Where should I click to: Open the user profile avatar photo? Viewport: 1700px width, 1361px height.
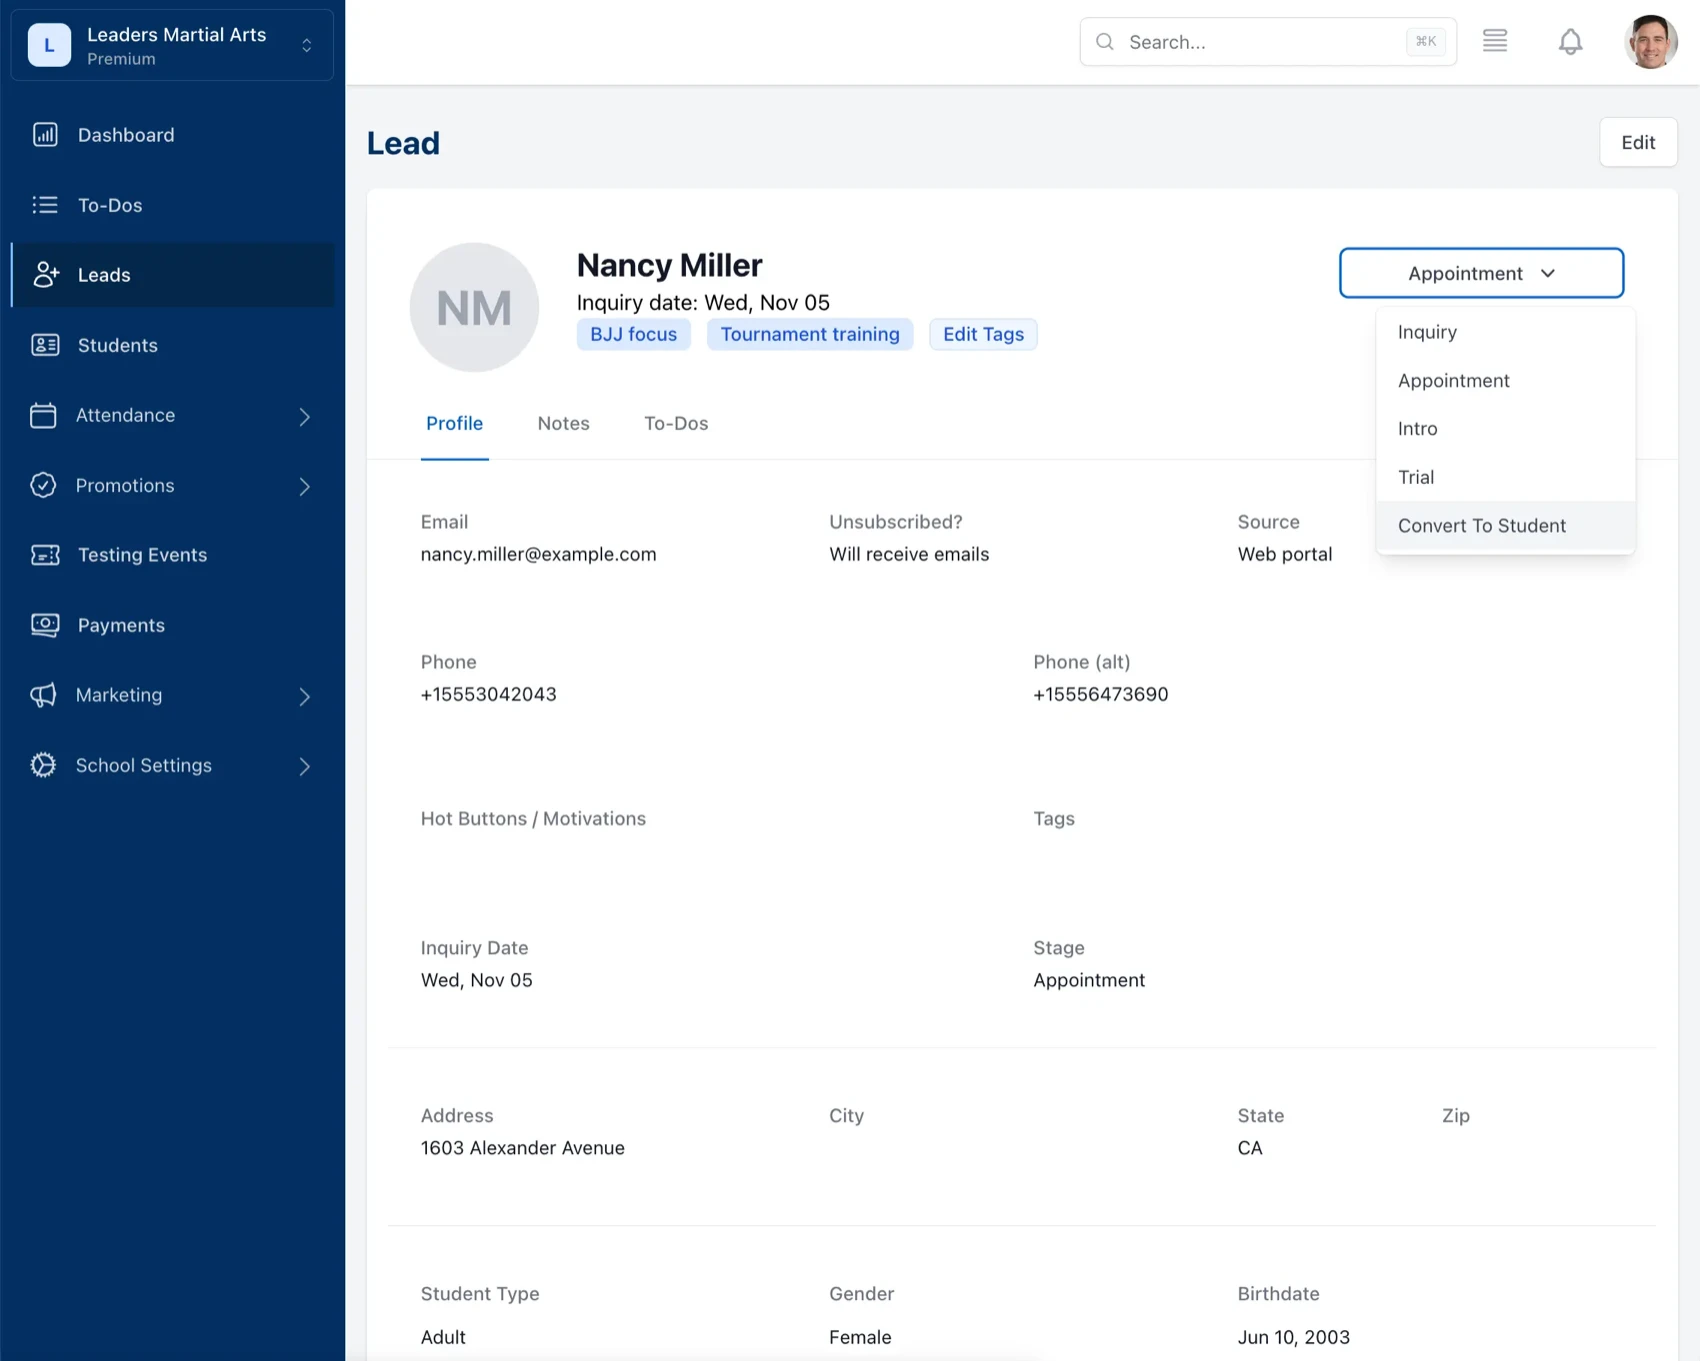pyautogui.click(x=1650, y=42)
